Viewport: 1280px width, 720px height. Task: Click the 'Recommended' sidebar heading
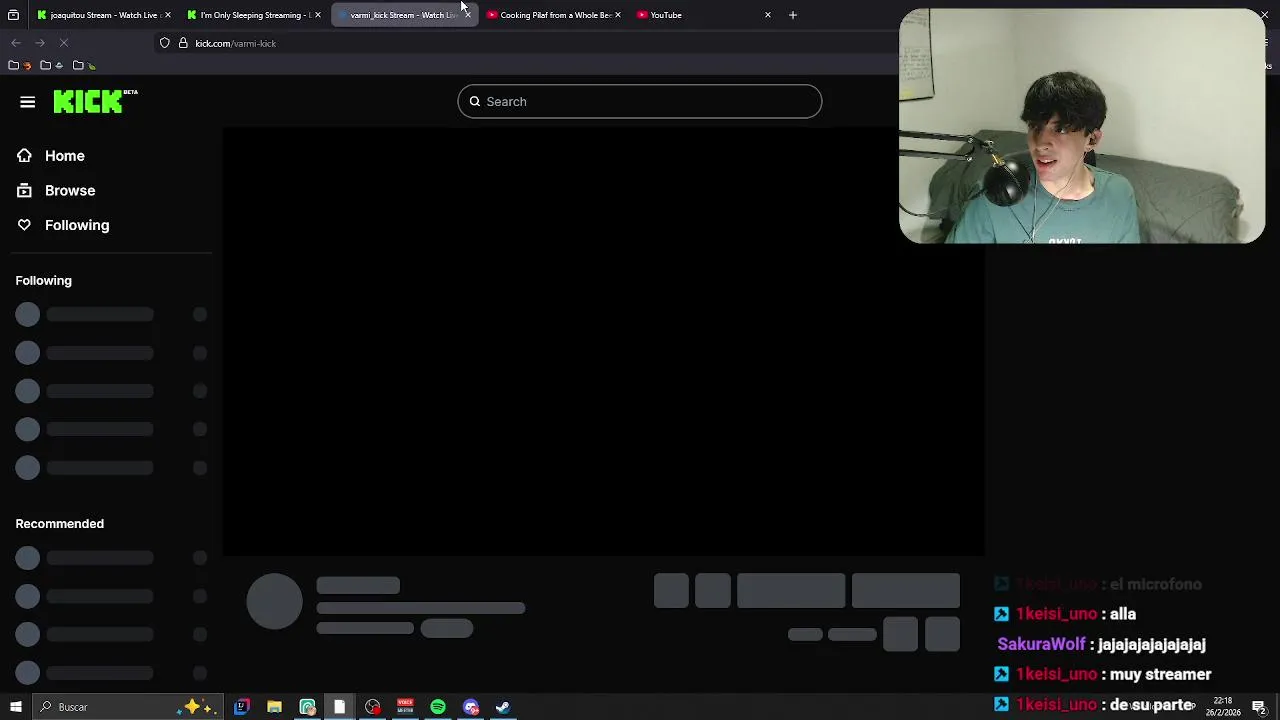pyautogui.click(x=60, y=524)
